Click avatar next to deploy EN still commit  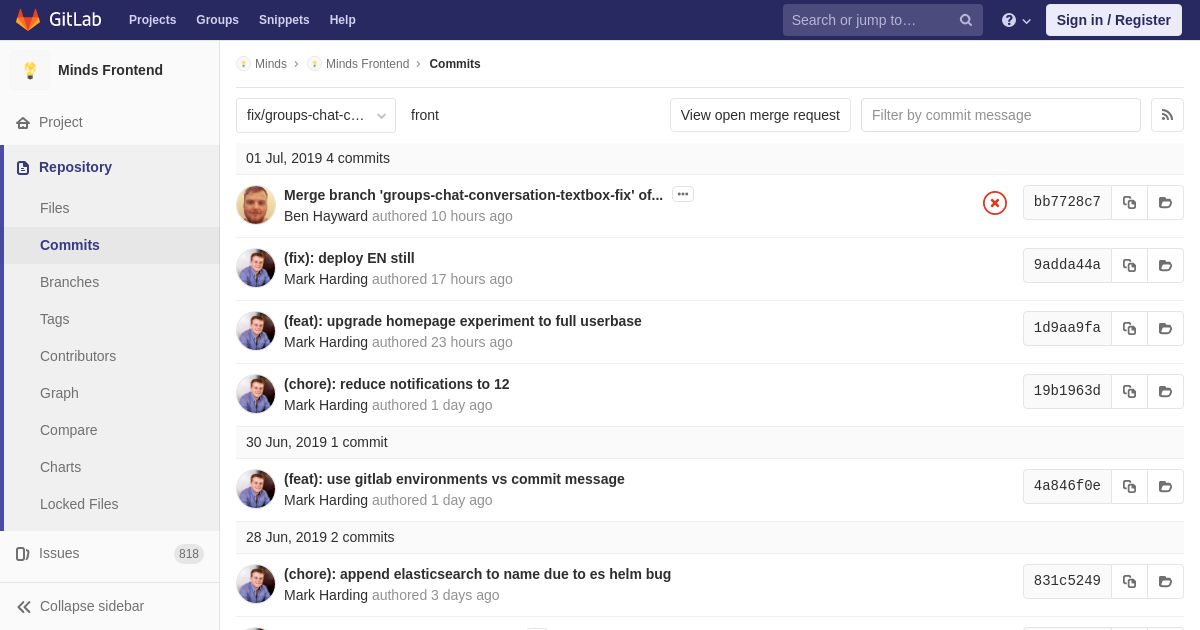[x=256, y=268]
